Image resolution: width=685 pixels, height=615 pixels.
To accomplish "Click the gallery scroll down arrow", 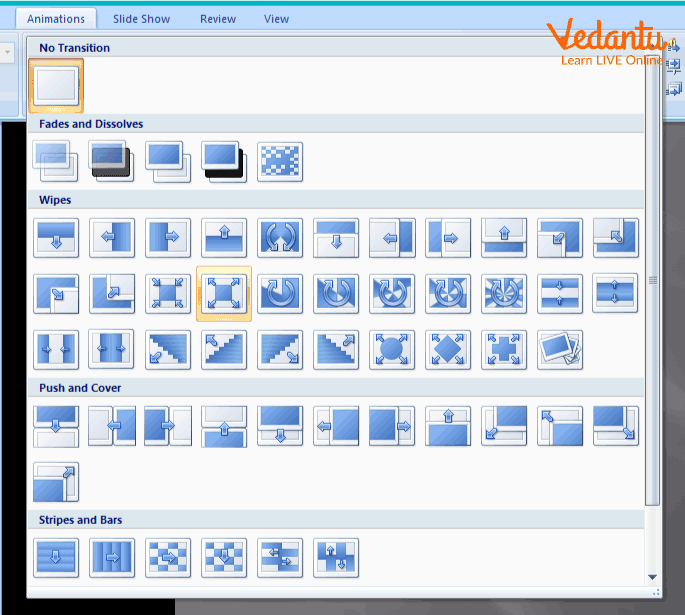I will [x=653, y=577].
